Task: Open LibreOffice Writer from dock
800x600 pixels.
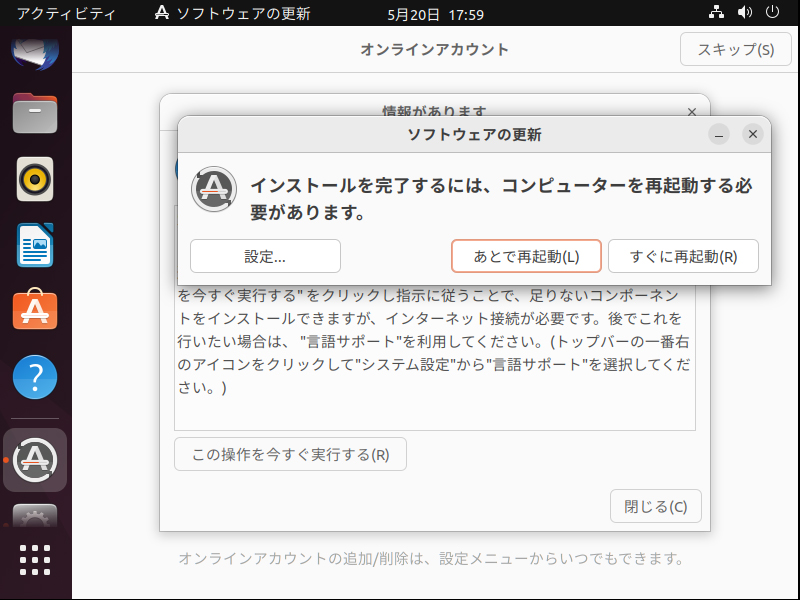Action: pyautogui.click(x=35, y=245)
